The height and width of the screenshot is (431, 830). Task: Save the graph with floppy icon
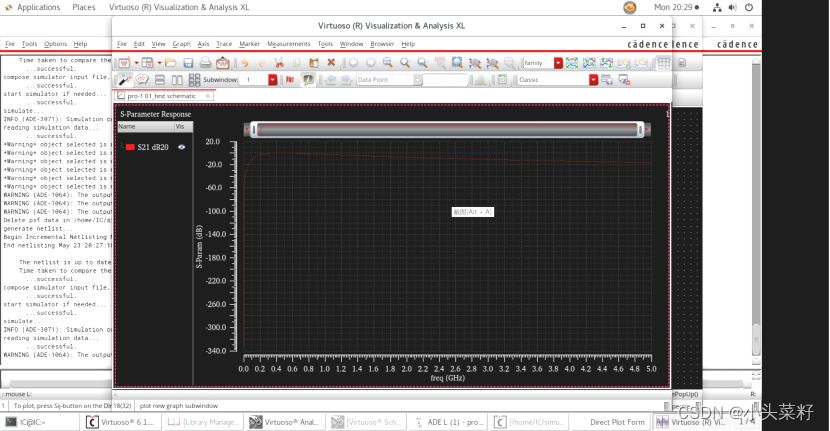[188, 63]
